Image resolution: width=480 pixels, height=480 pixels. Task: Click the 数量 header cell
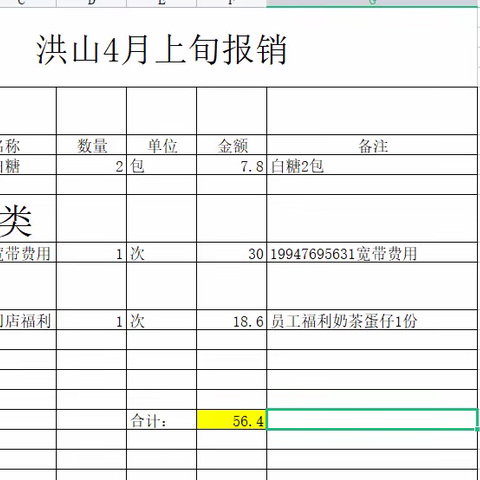[x=92, y=145]
